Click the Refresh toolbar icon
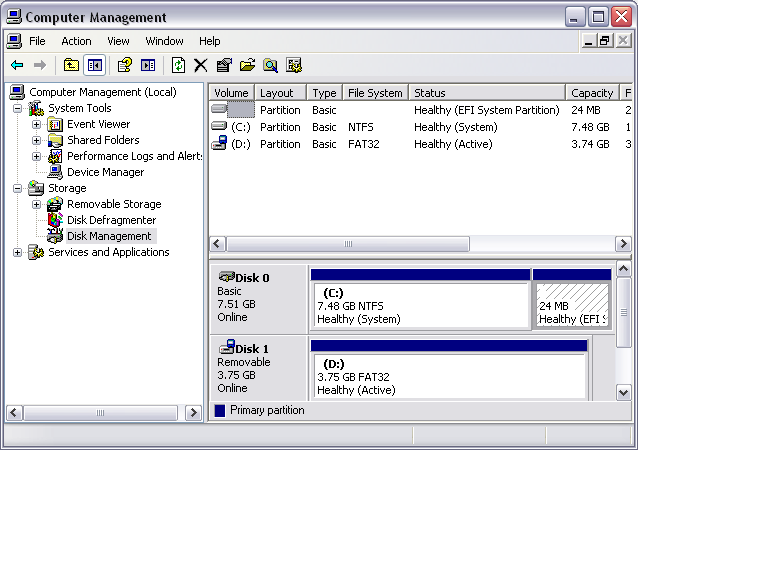Viewport: 778px width, 582px height. (x=178, y=65)
